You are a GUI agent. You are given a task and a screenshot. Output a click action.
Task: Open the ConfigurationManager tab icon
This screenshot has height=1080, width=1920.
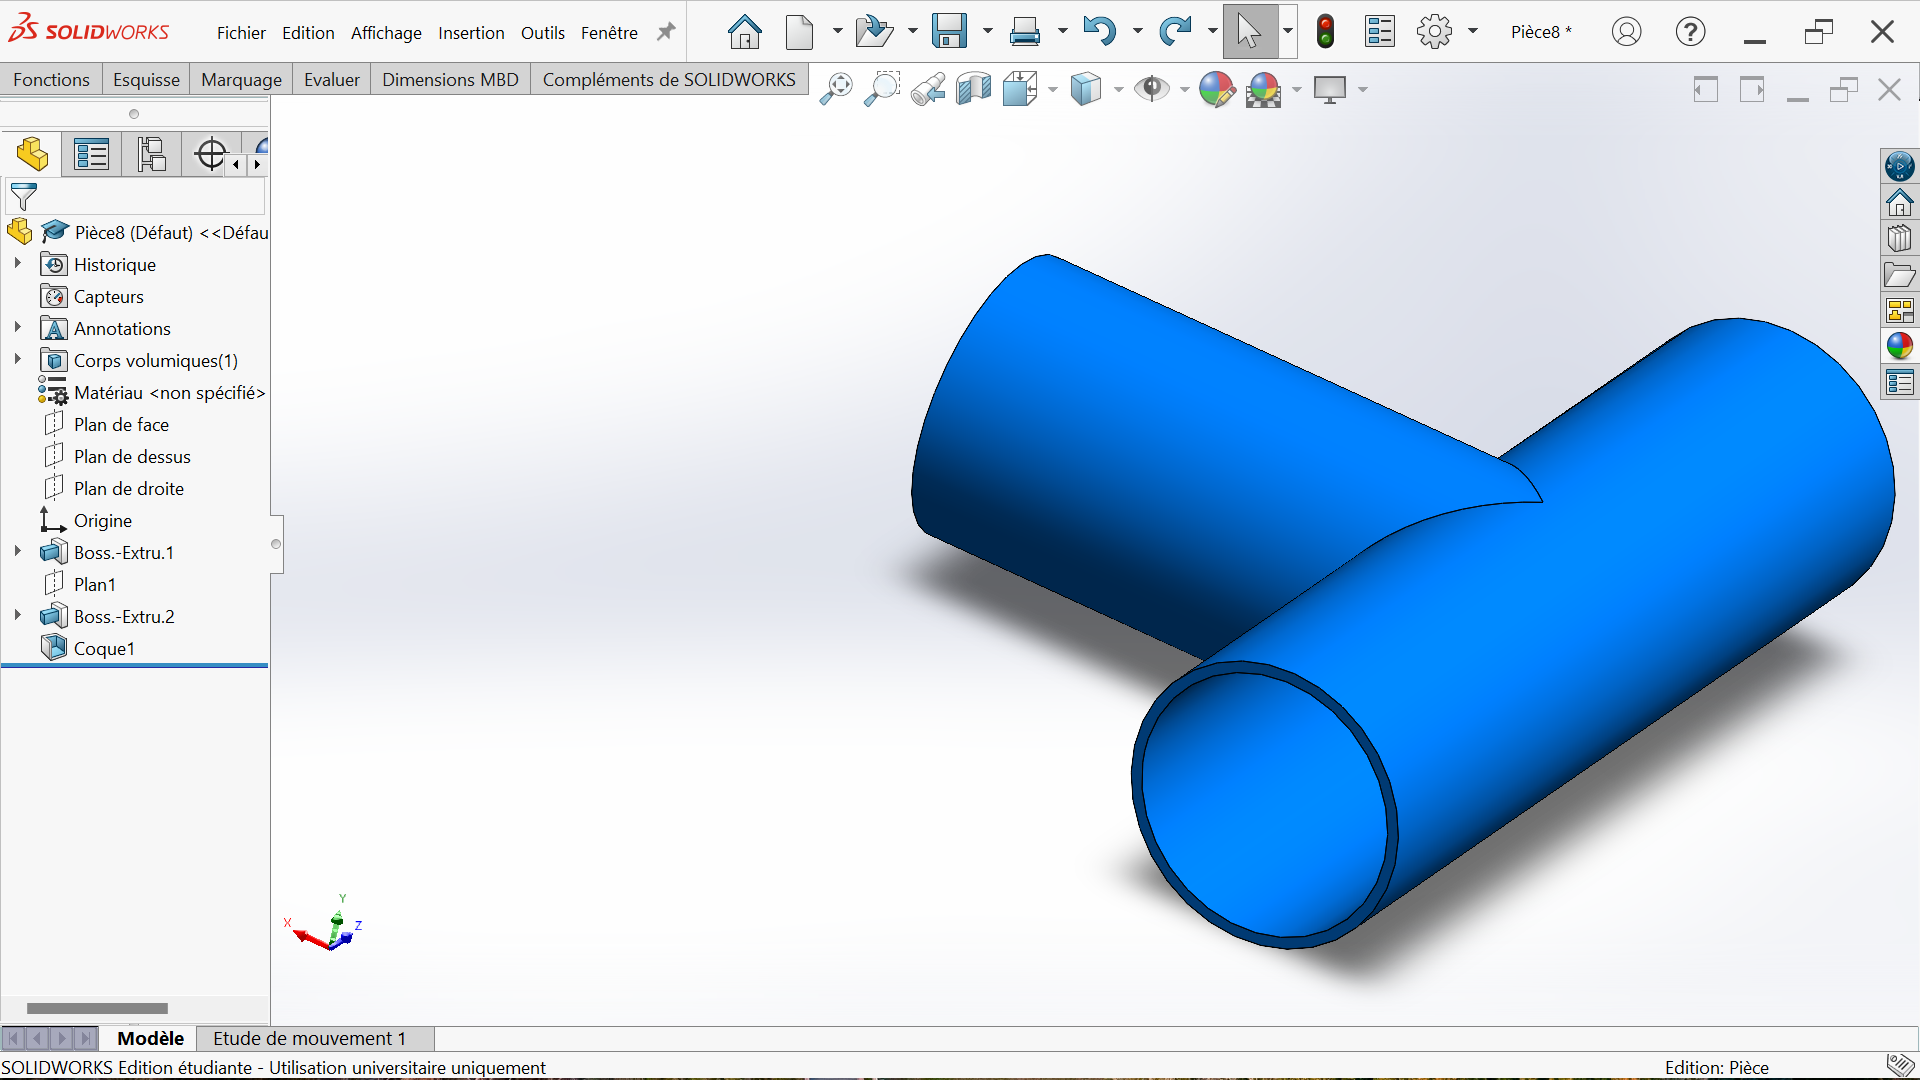tap(152, 155)
